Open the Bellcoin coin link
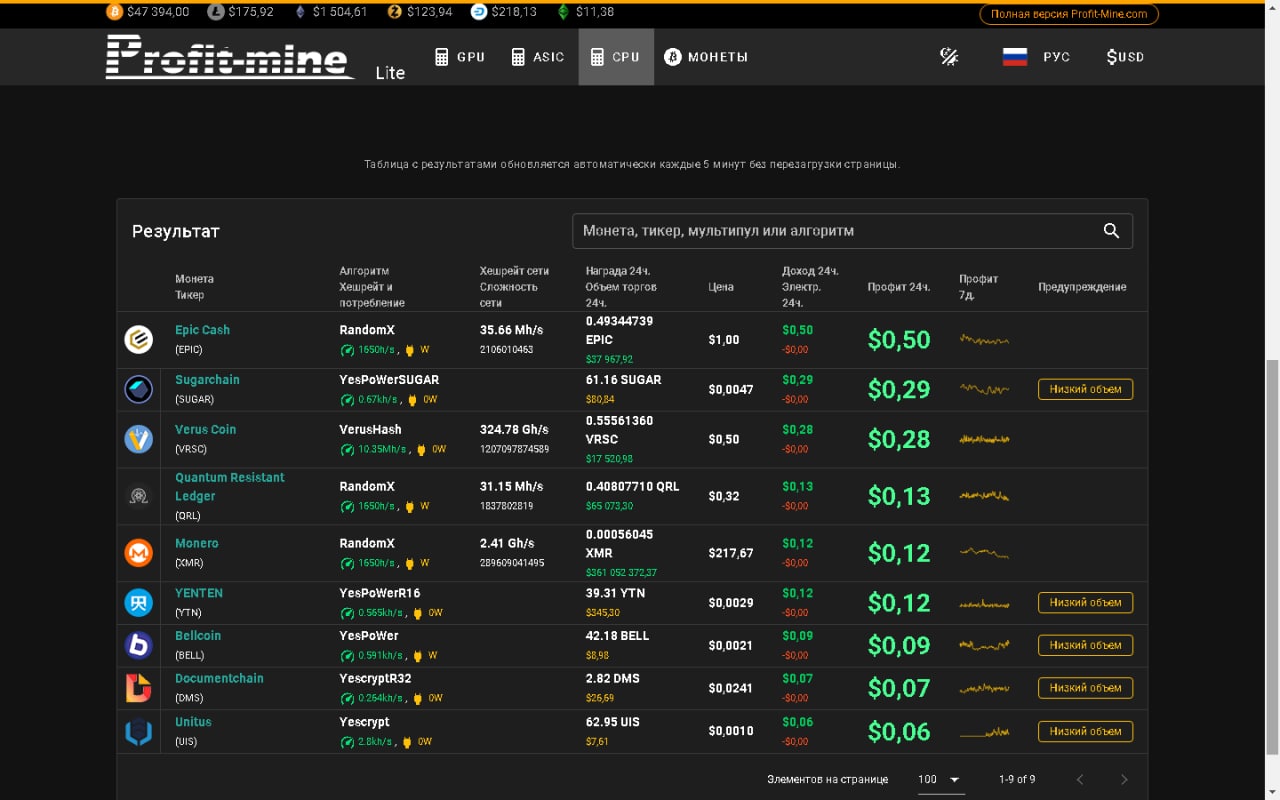The image size is (1280, 800). [x=198, y=636]
